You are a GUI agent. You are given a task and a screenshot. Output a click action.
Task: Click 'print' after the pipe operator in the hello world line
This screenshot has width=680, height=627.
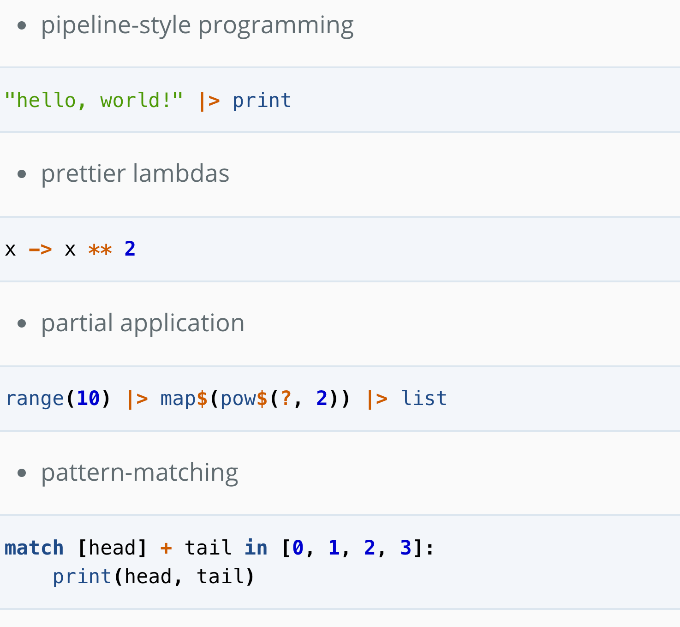pyautogui.click(x=262, y=101)
